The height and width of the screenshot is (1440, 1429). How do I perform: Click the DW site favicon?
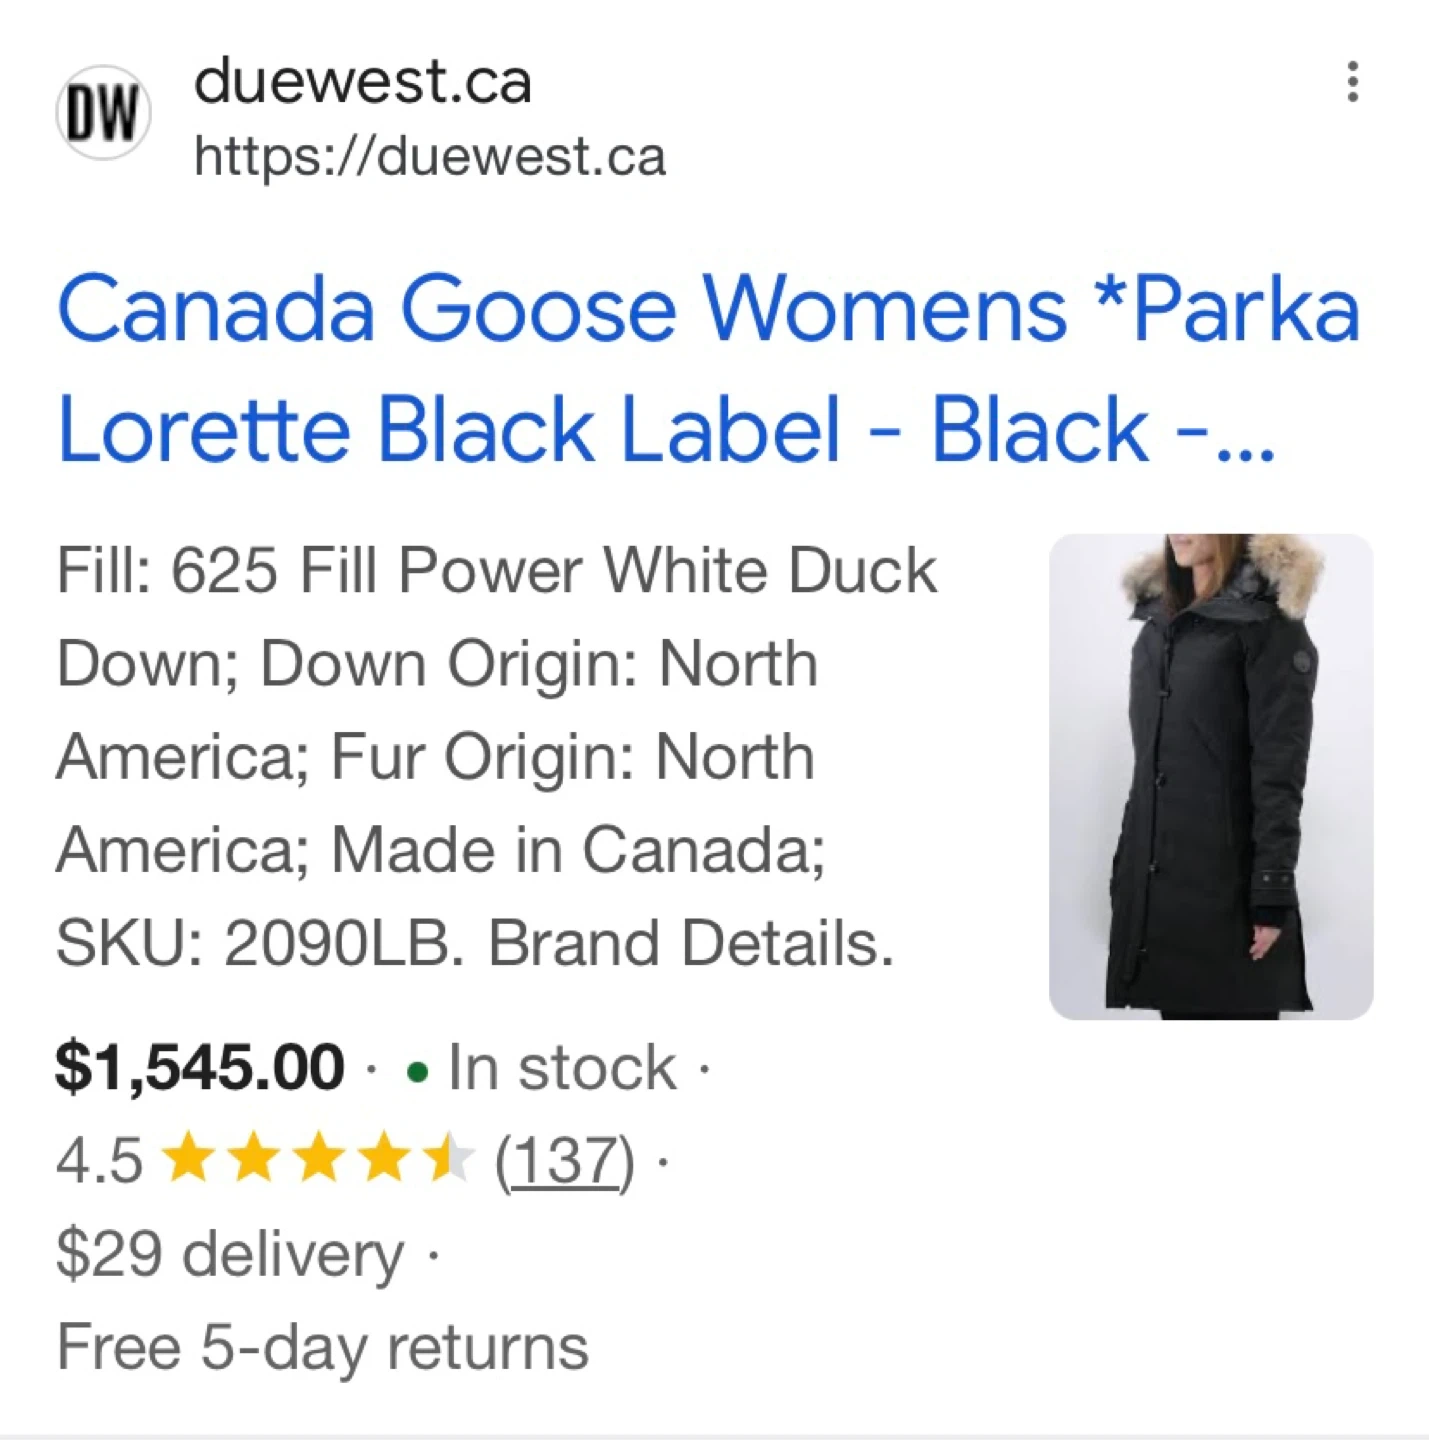[x=103, y=113]
